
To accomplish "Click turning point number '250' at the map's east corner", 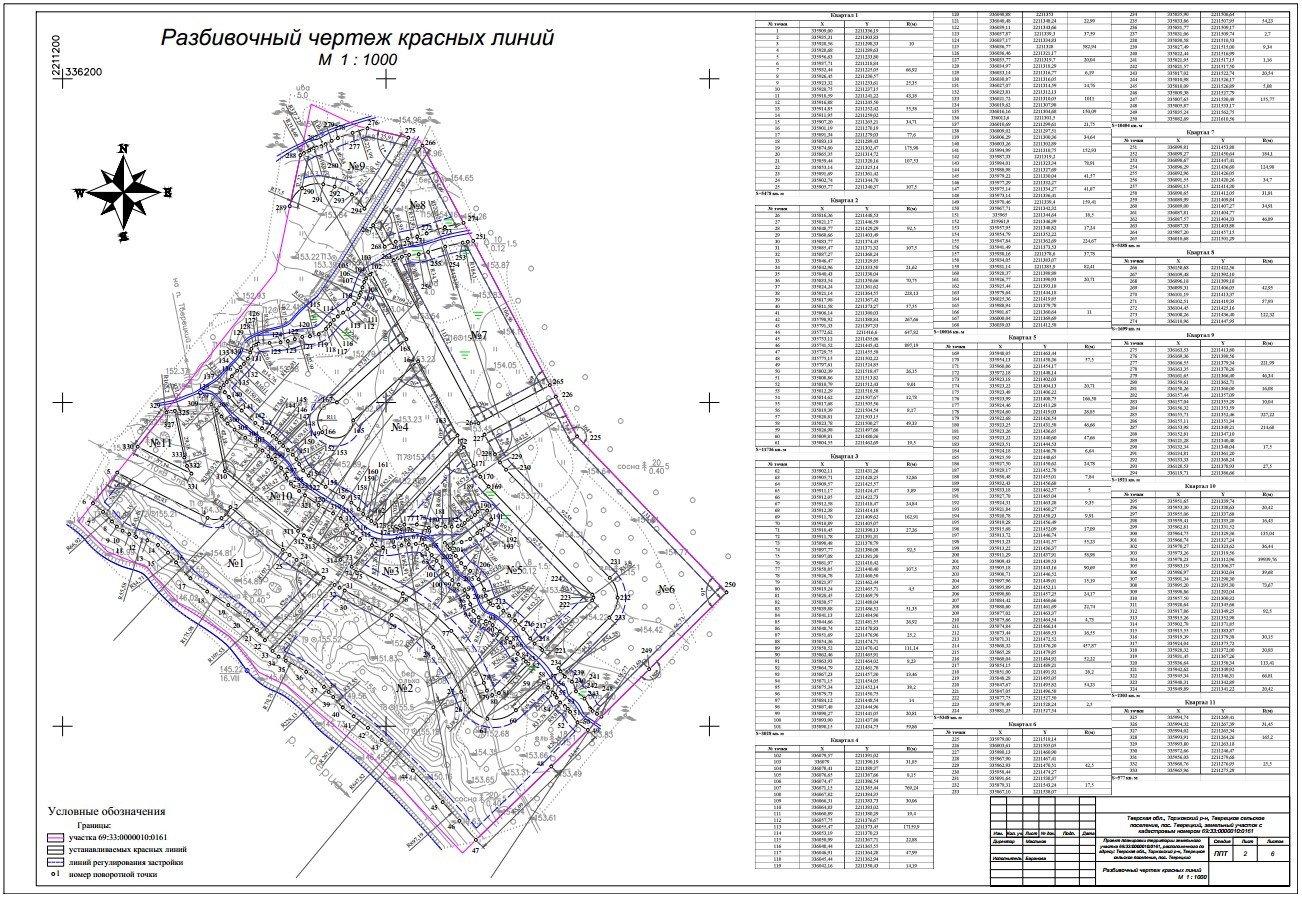I will [730, 584].
